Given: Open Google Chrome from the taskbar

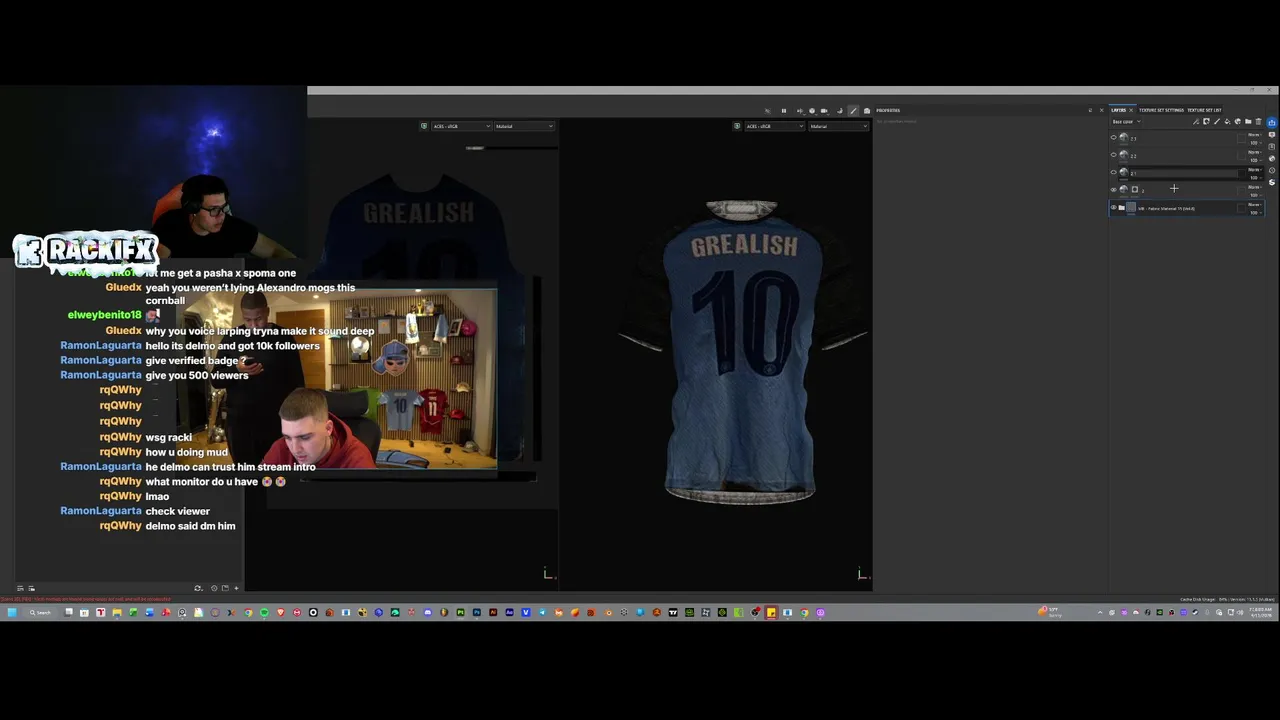Looking at the screenshot, I should [248, 612].
